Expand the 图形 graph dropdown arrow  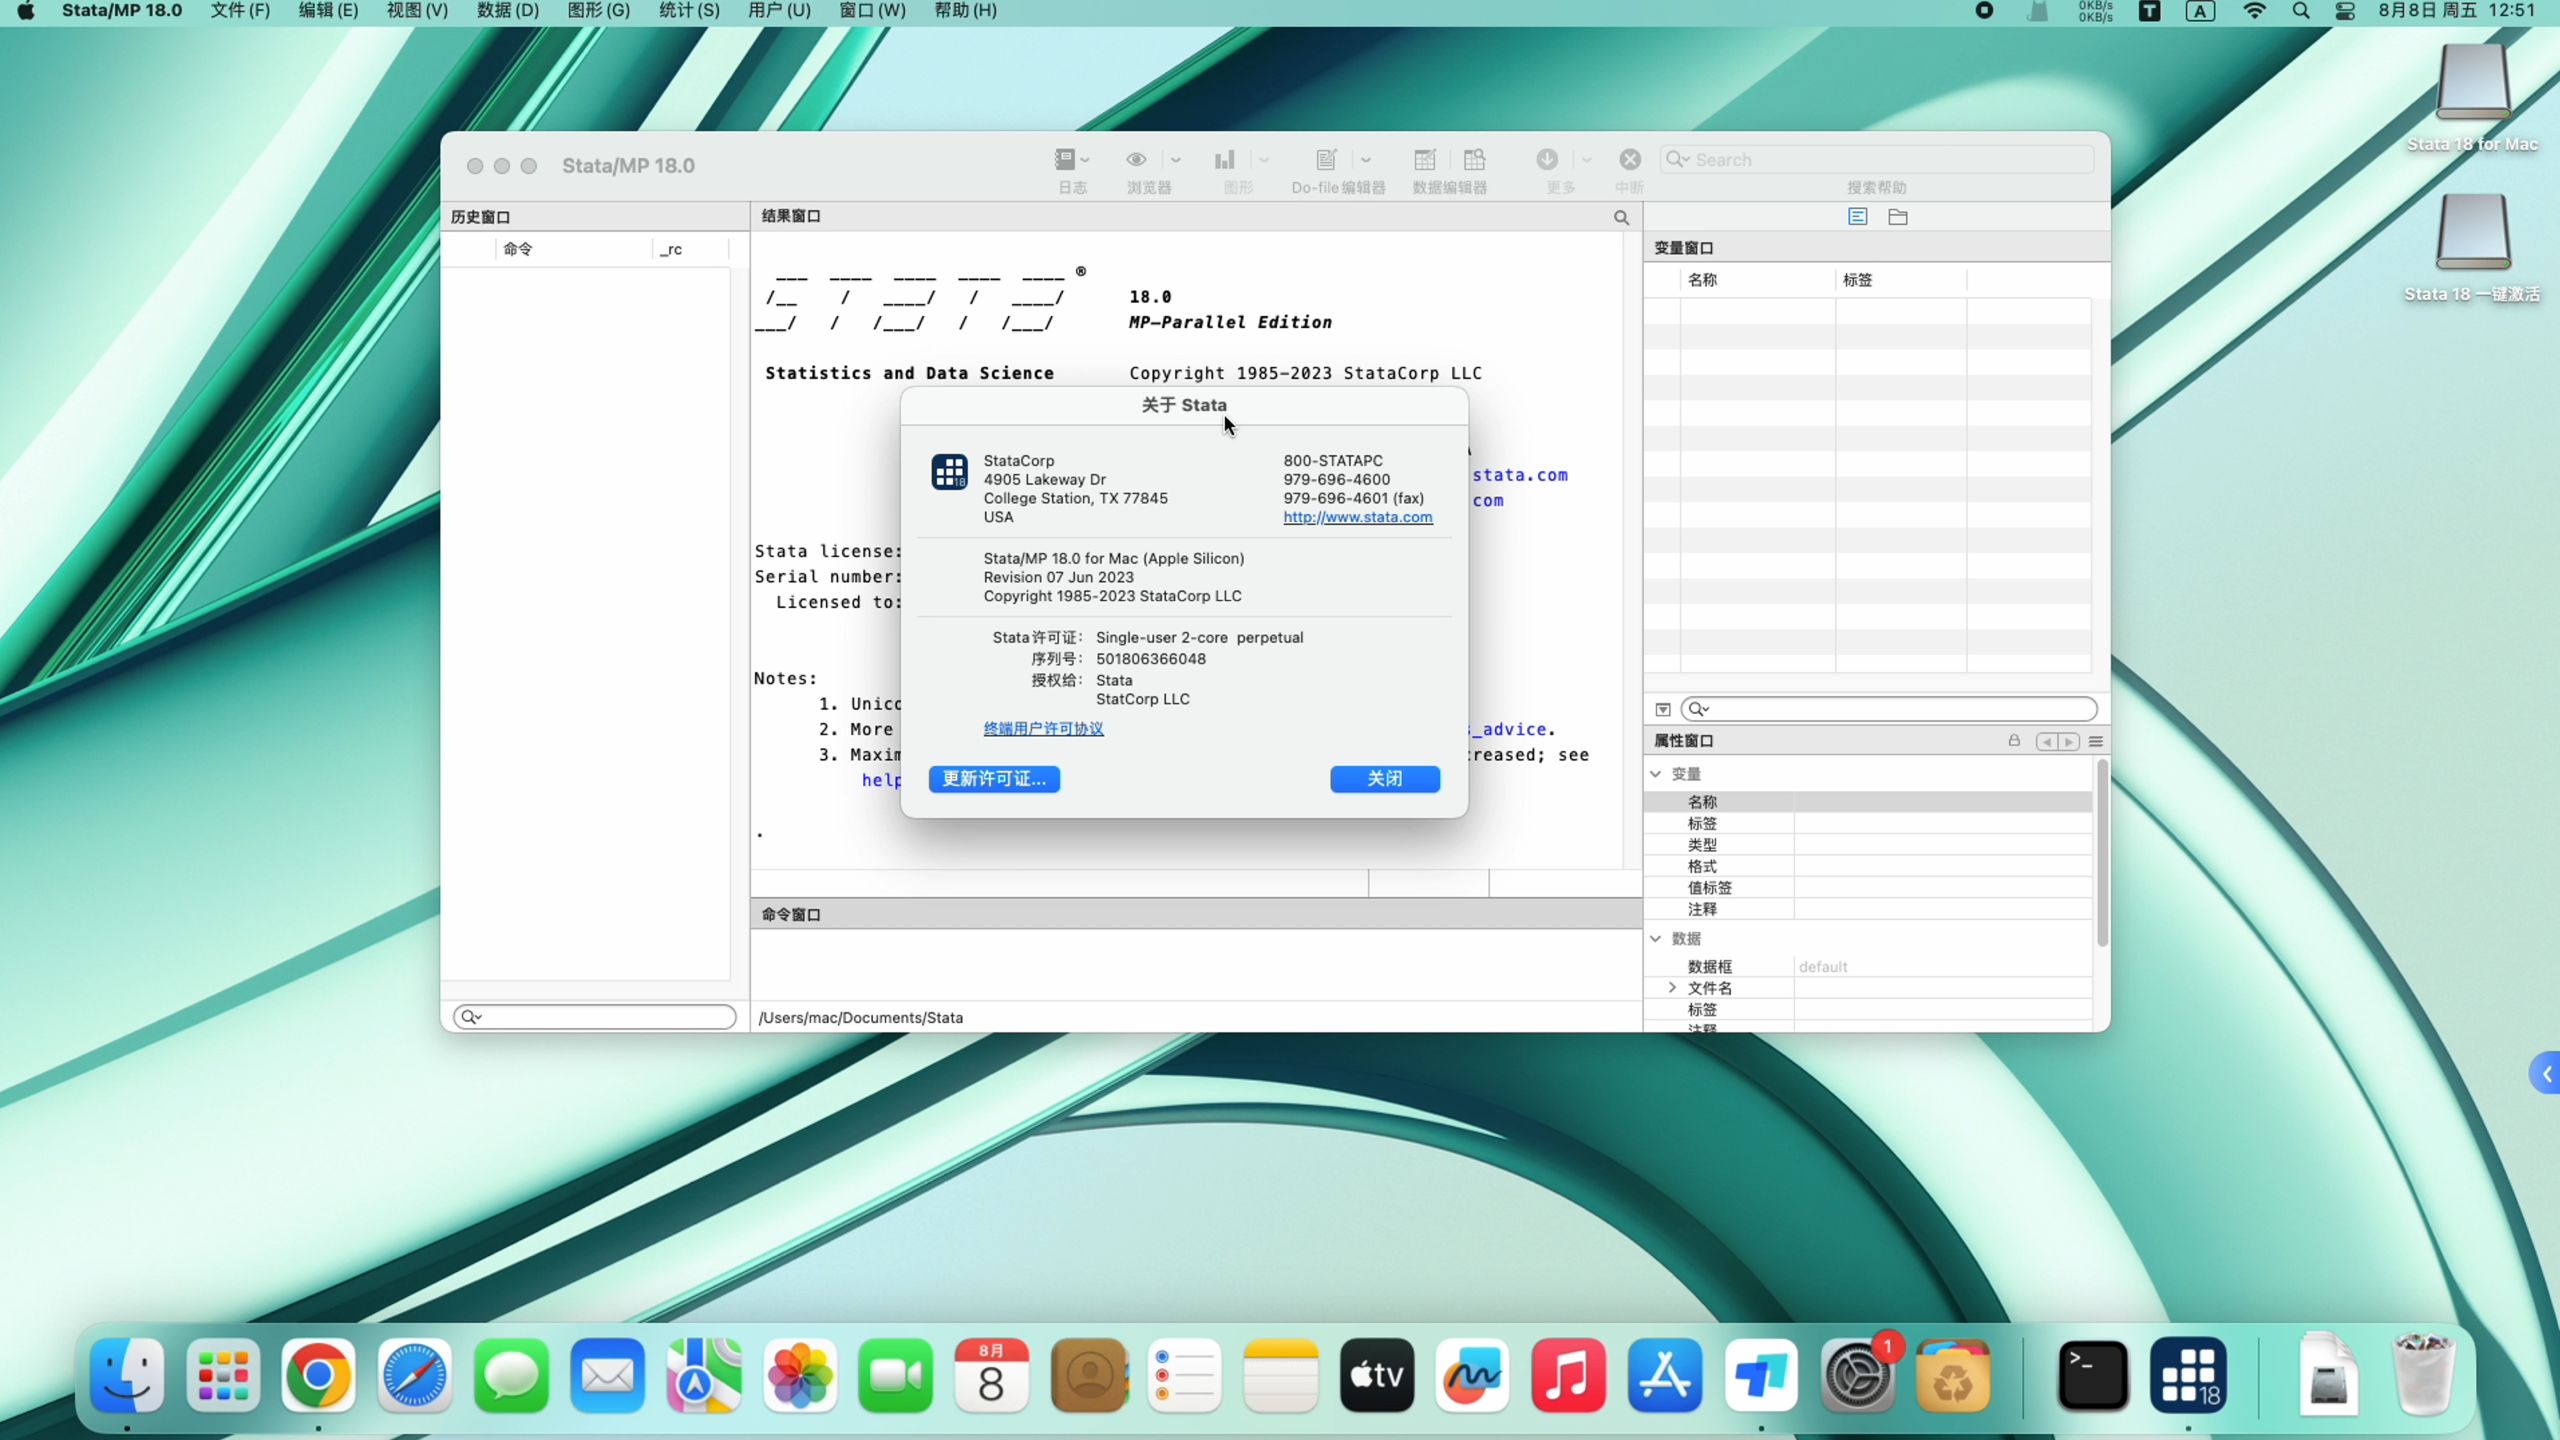pos(1264,160)
